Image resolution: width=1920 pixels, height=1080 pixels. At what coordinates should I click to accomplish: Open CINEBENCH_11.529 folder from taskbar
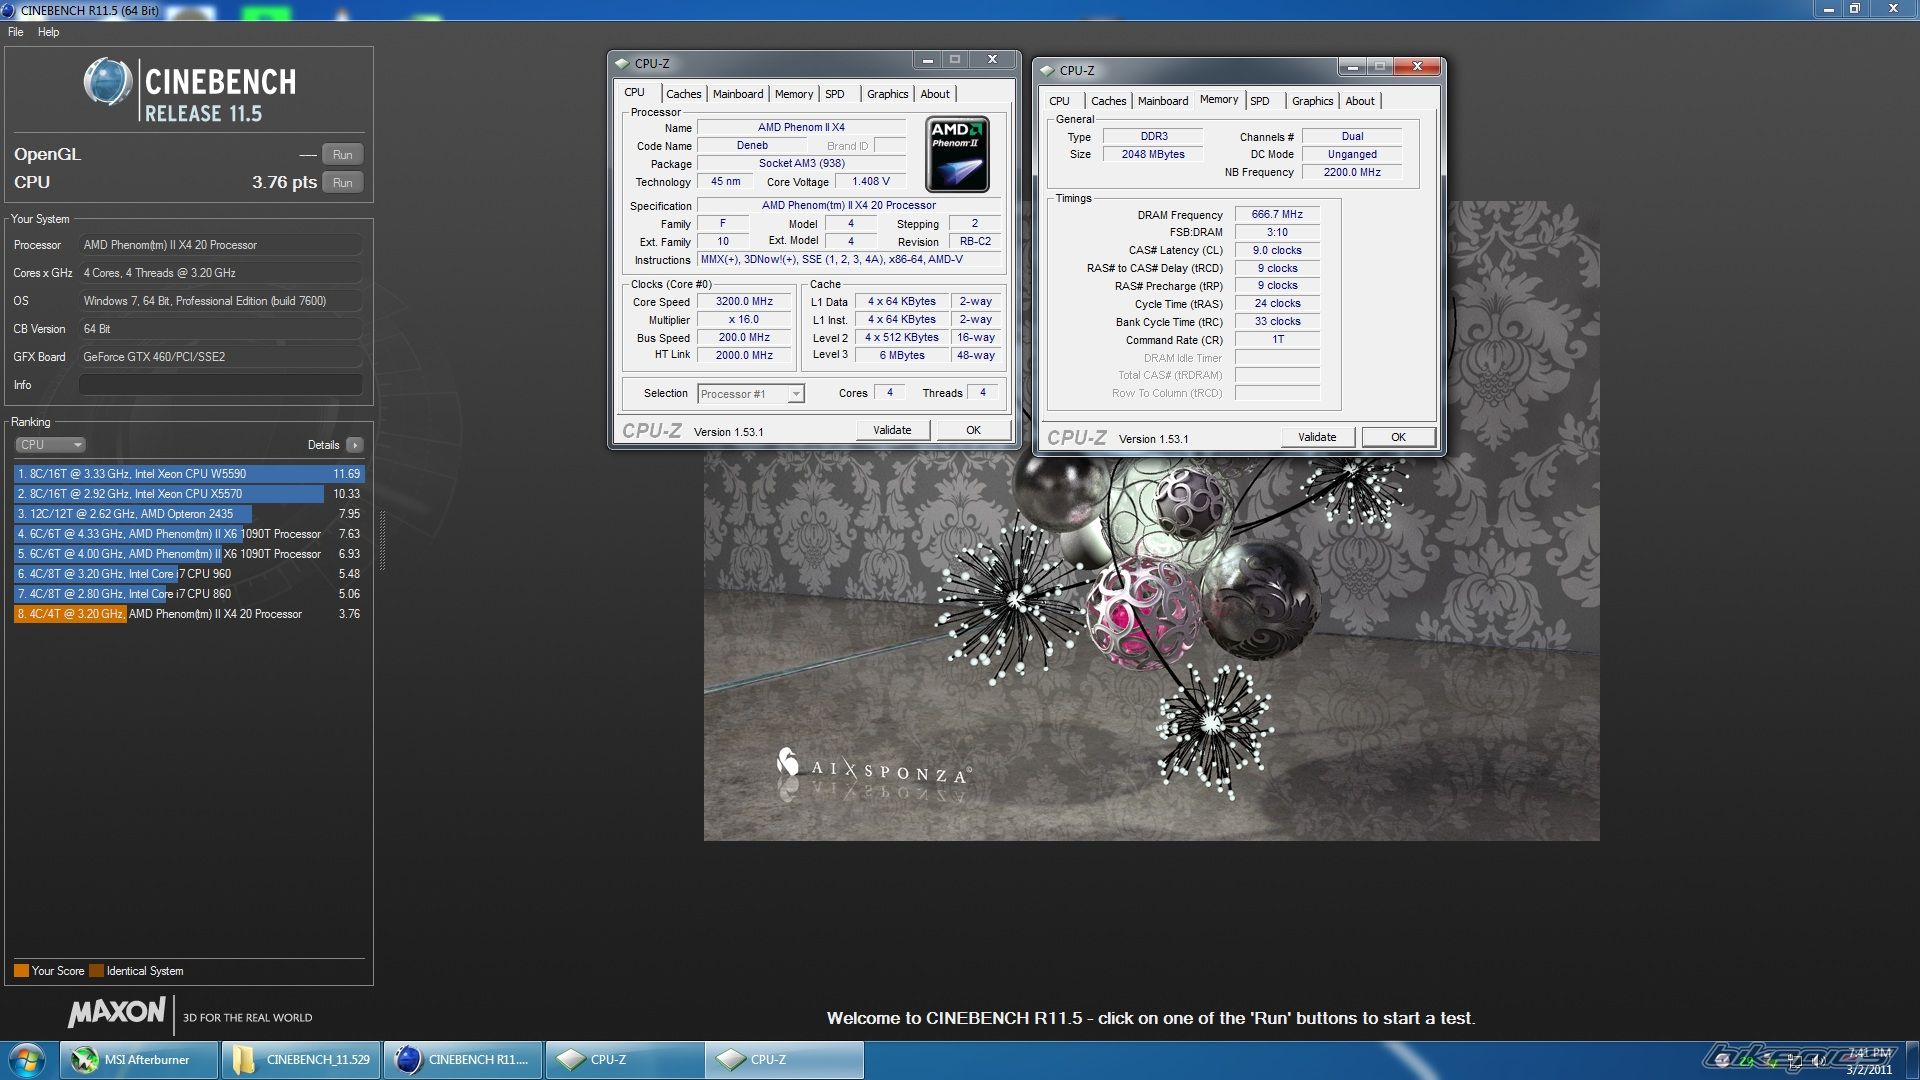coord(302,1060)
